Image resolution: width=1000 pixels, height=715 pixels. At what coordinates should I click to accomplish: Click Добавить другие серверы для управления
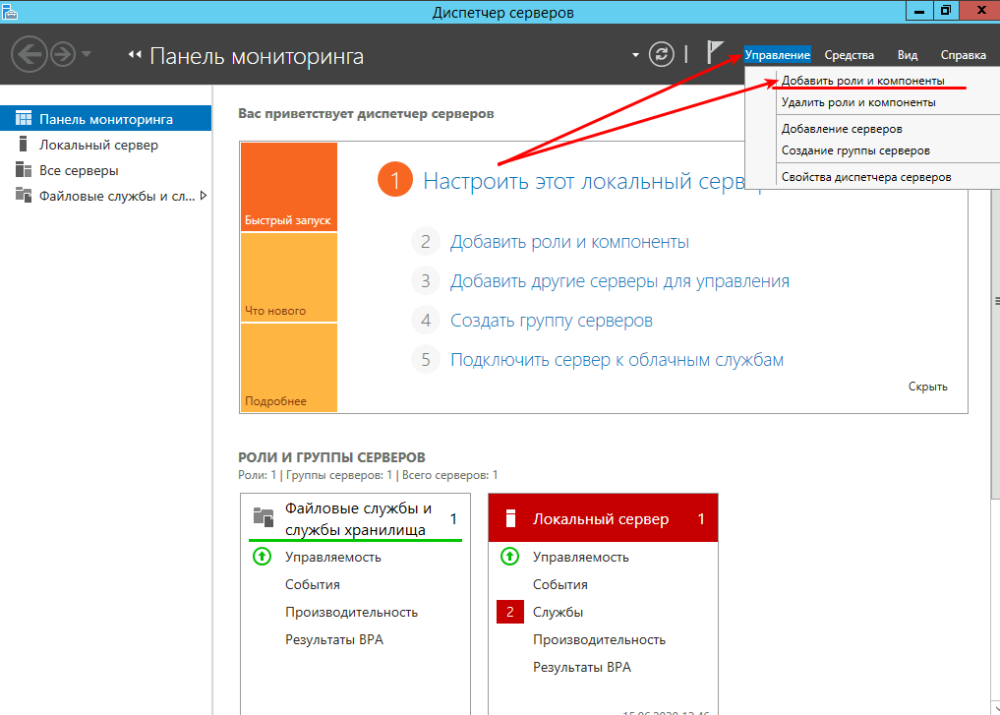point(620,281)
